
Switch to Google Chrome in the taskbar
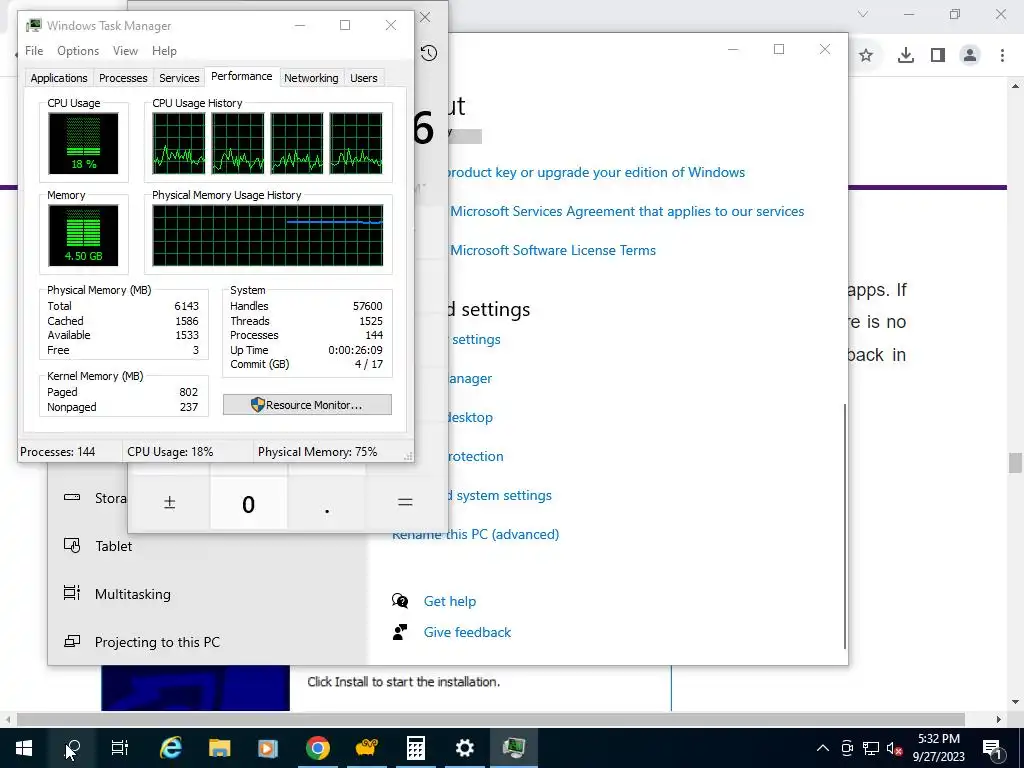[x=317, y=748]
